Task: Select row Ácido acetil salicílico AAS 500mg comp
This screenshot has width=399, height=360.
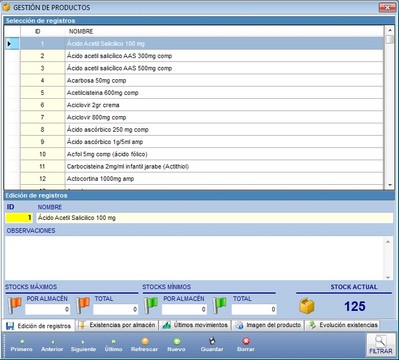Action: pos(202,68)
